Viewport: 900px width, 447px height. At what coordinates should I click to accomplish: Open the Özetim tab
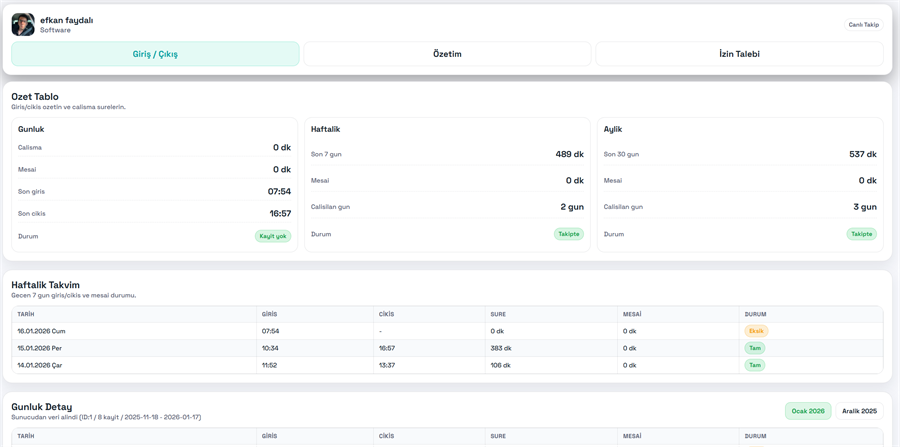pyautogui.click(x=447, y=54)
